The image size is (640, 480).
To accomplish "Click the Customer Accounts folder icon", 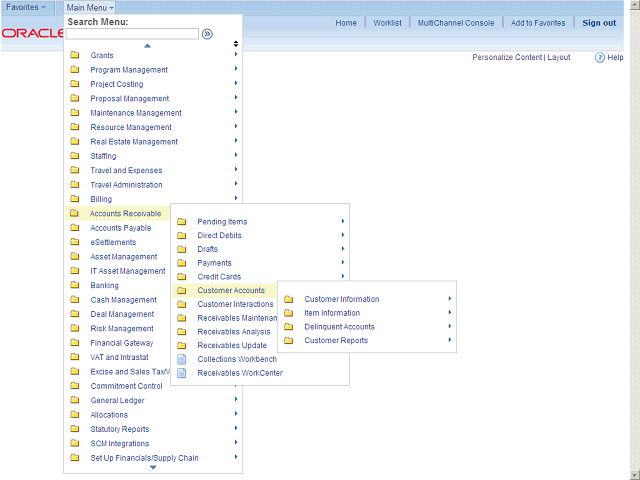I will pyautogui.click(x=182, y=290).
